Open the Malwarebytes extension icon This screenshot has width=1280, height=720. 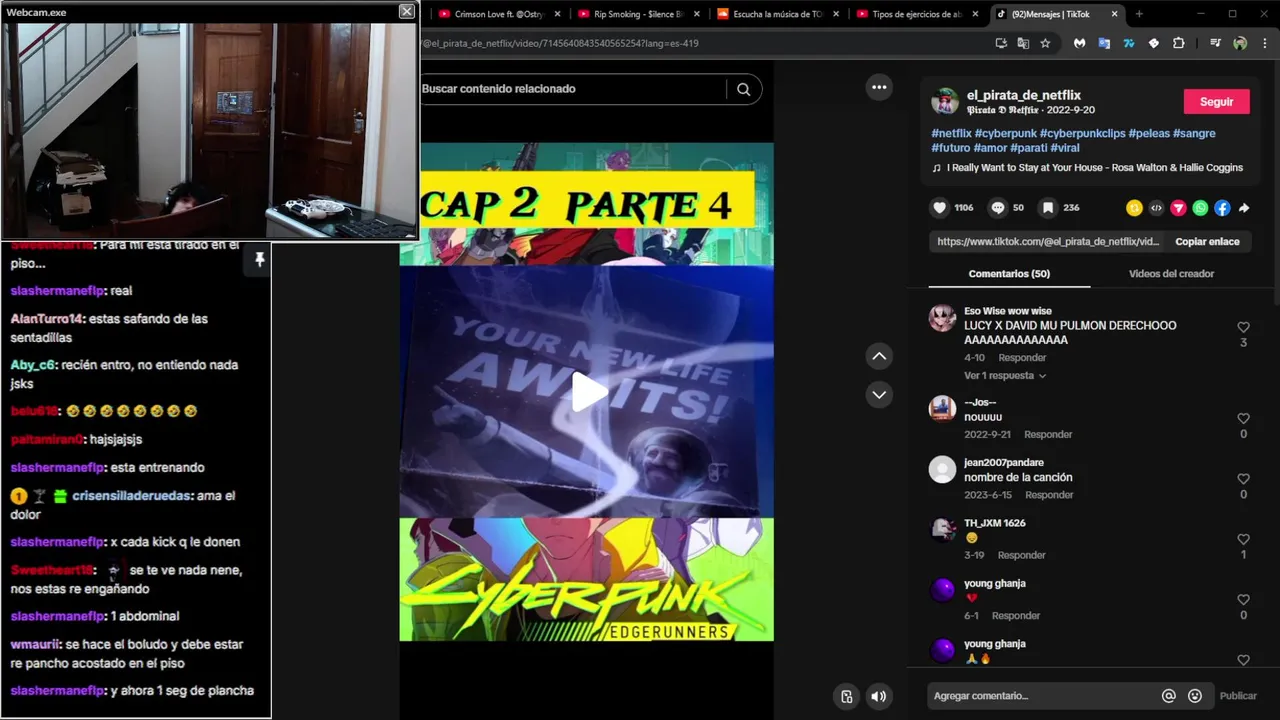click(x=1080, y=43)
